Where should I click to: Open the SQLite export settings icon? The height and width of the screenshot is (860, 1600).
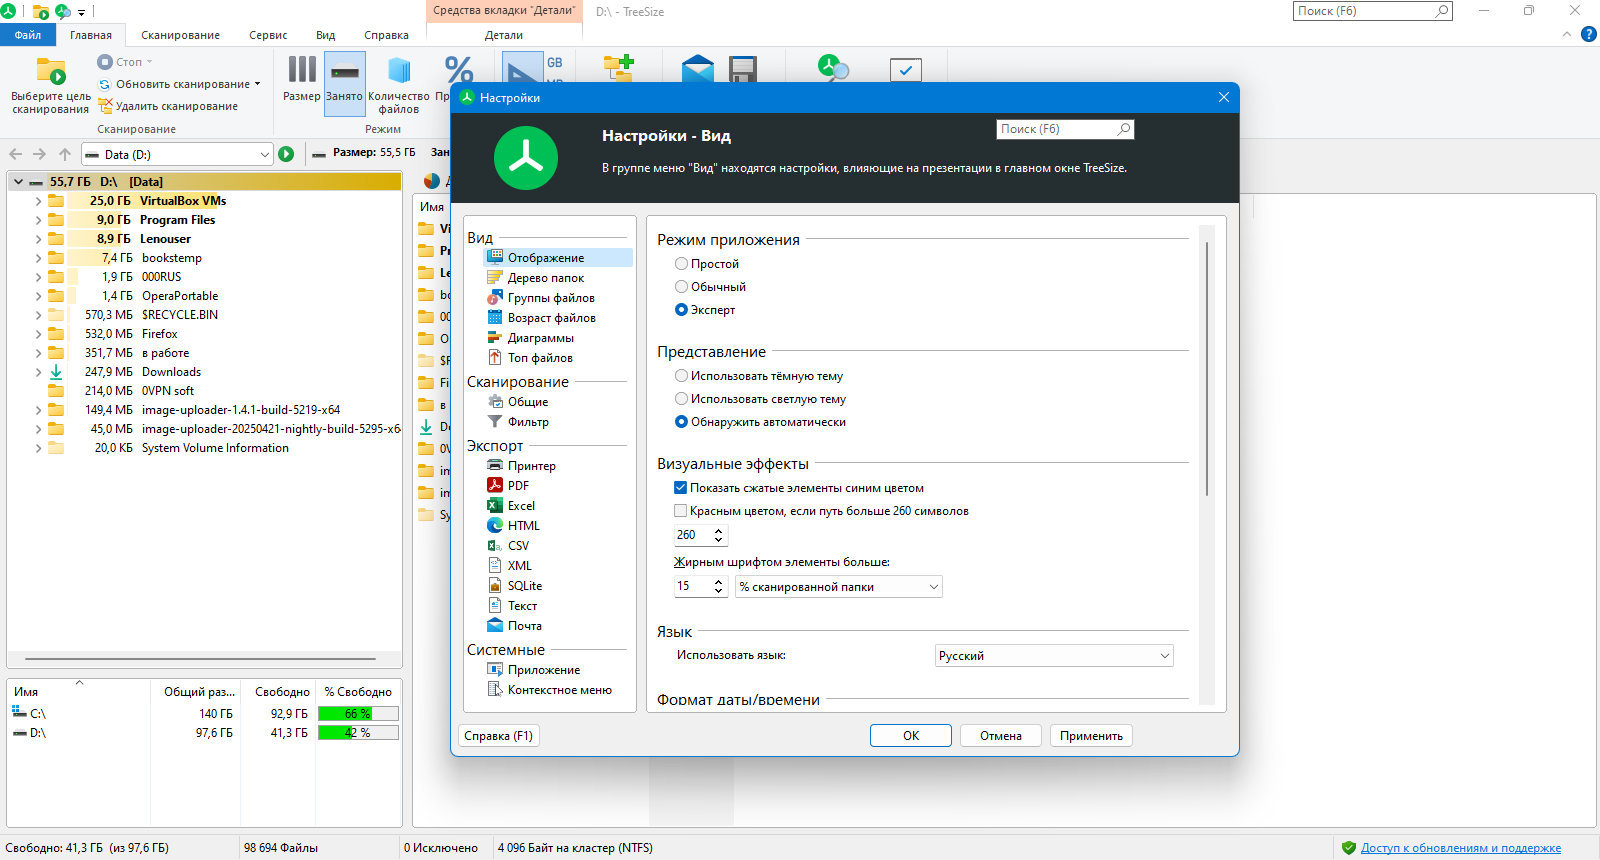pos(494,585)
